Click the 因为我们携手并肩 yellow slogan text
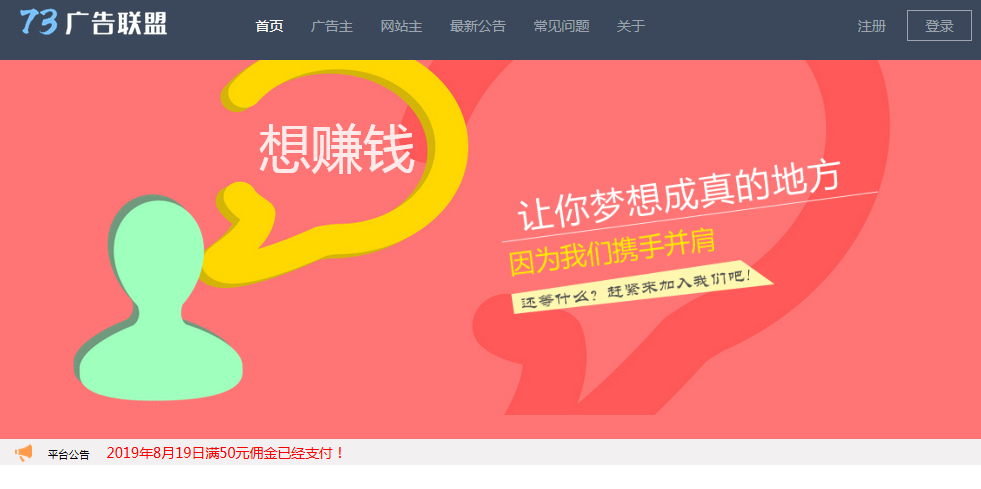Image resolution: width=981 pixels, height=489 pixels. coord(611,253)
